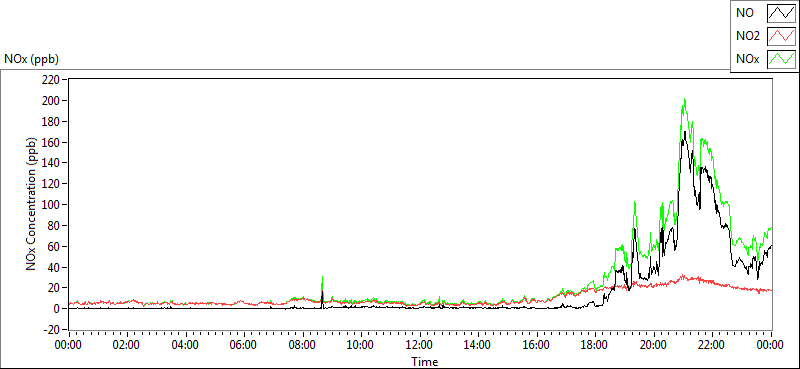The height and width of the screenshot is (369, 800).
Task: Click the 08:00 time axis label
Action: tap(302, 346)
